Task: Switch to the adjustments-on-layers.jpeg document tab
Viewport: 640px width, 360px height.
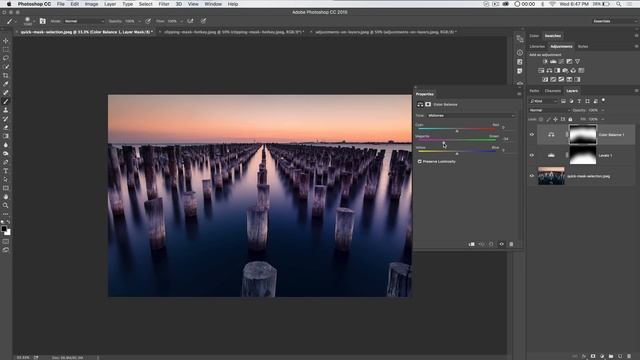Action: 385,32
